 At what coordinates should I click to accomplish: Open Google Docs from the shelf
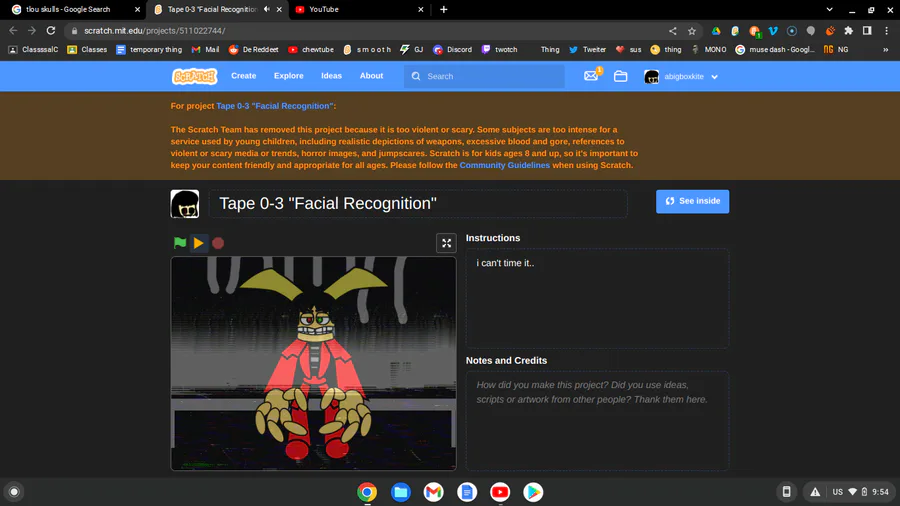[x=467, y=492]
